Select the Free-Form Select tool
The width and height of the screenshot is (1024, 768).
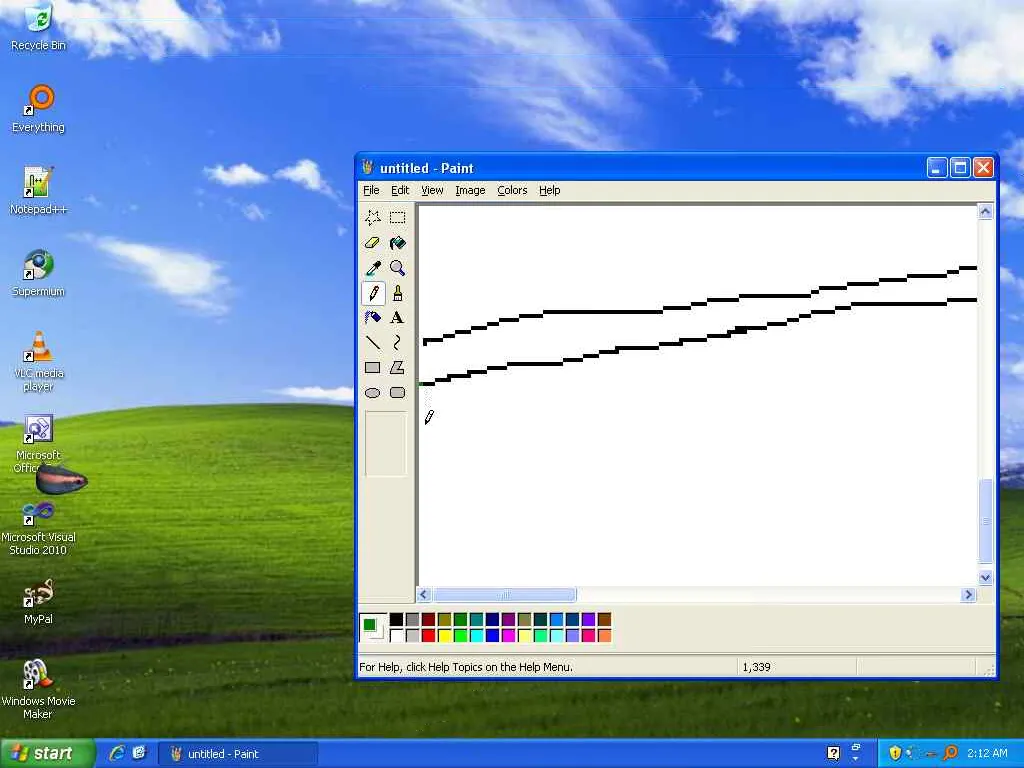tap(373, 217)
